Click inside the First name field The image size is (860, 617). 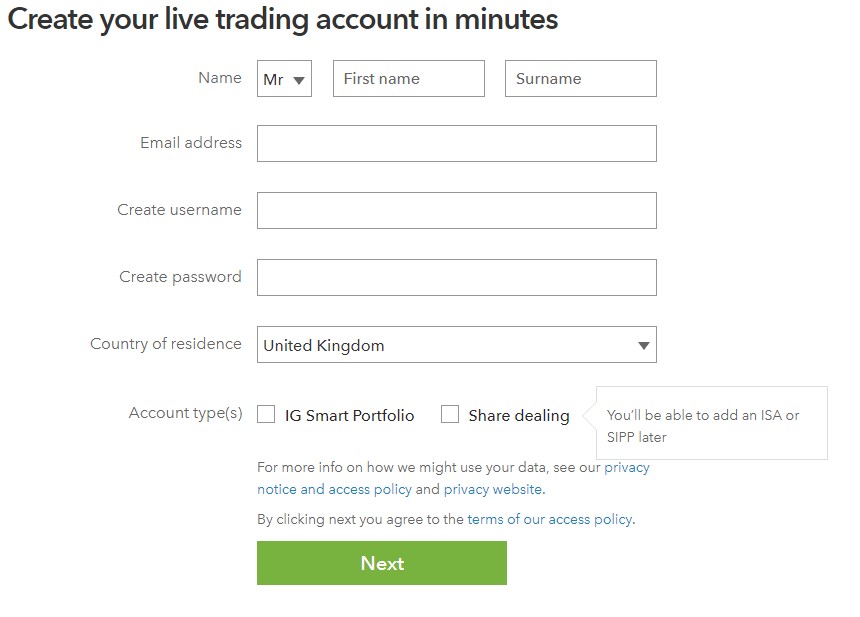pyautogui.click(x=408, y=78)
